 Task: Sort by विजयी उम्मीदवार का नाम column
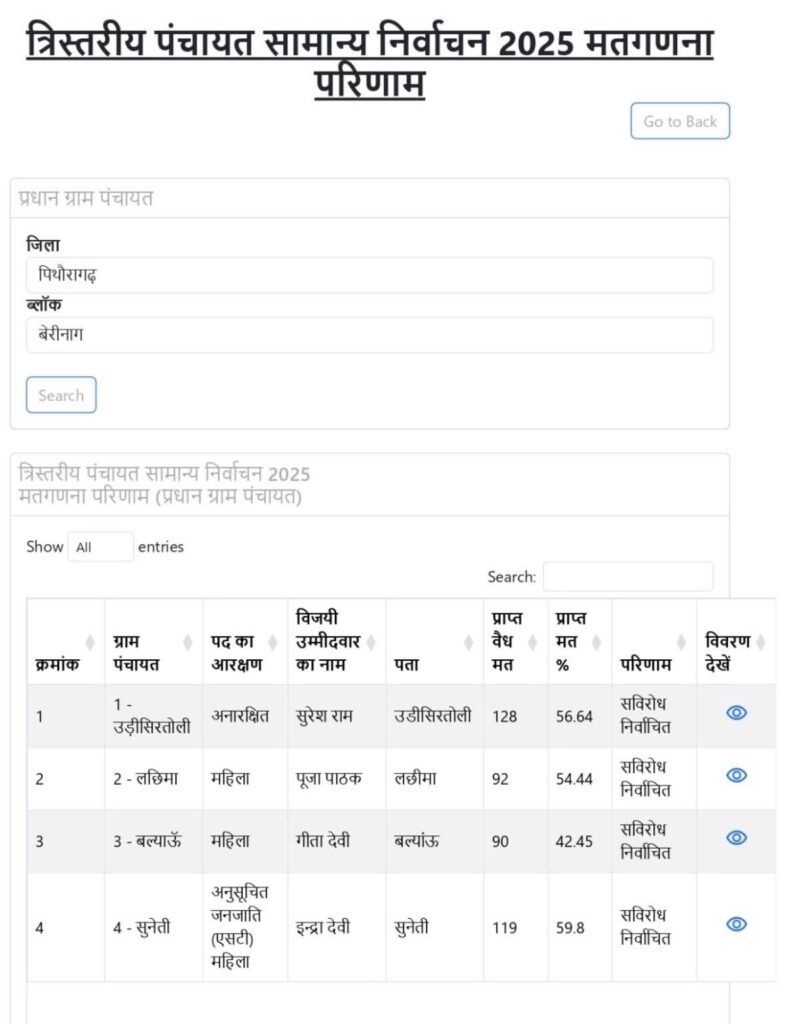click(x=370, y=642)
